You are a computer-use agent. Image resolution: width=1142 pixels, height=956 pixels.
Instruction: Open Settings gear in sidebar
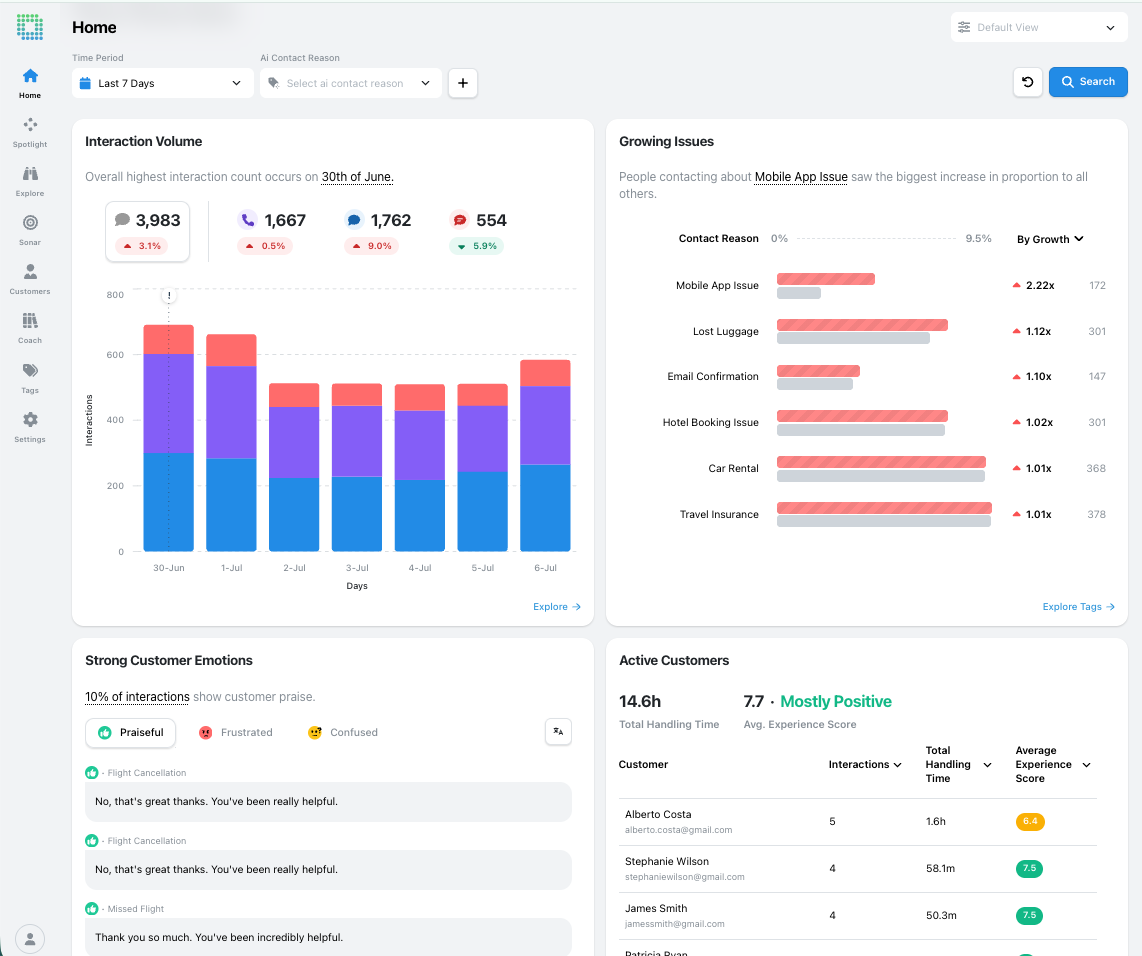point(30,427)
